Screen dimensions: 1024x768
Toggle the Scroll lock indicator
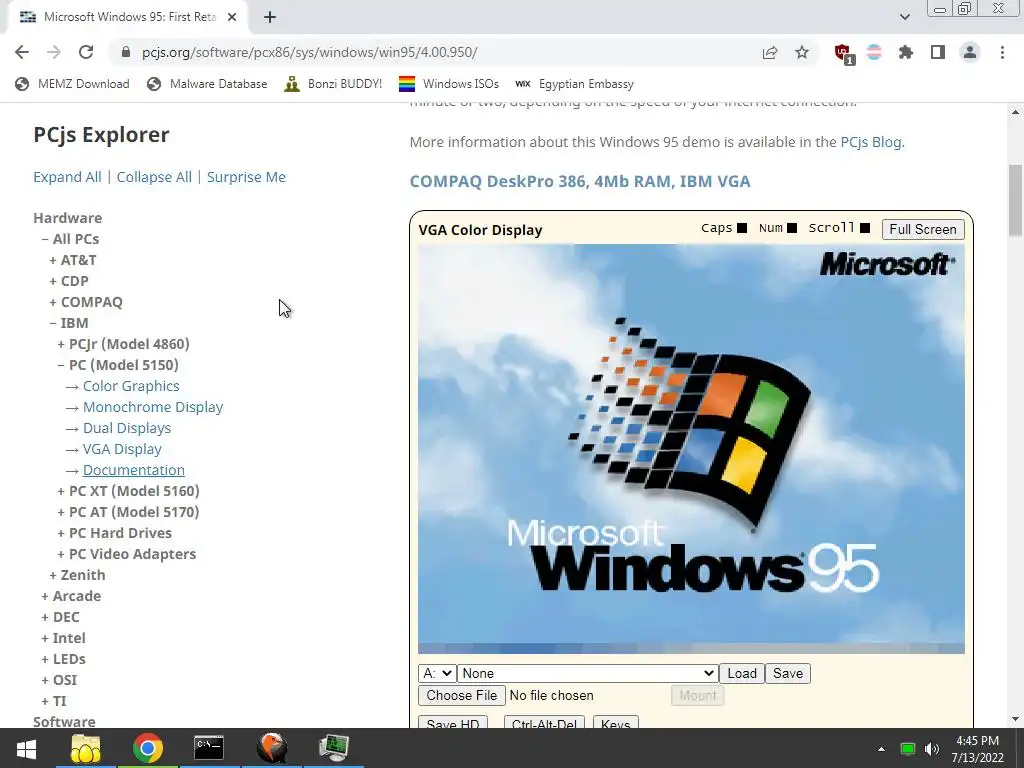865,228
